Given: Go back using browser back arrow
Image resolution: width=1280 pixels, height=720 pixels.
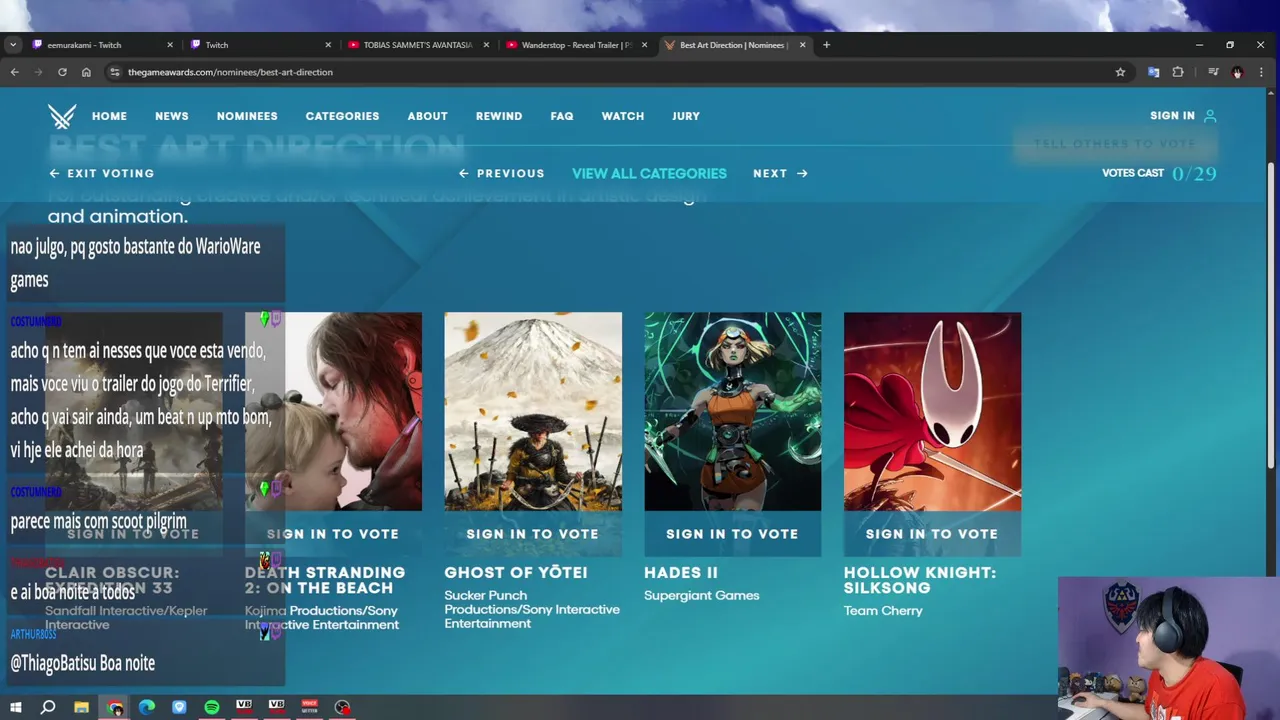Looking at the screenshot, I should pos(14,72).
